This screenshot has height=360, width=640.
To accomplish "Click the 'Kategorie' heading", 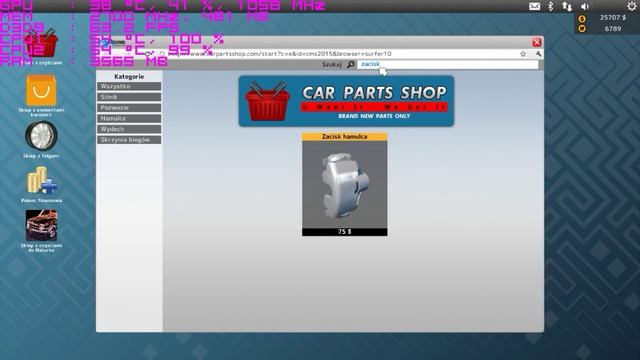I will pyautogui.click(x=129, y=76).
